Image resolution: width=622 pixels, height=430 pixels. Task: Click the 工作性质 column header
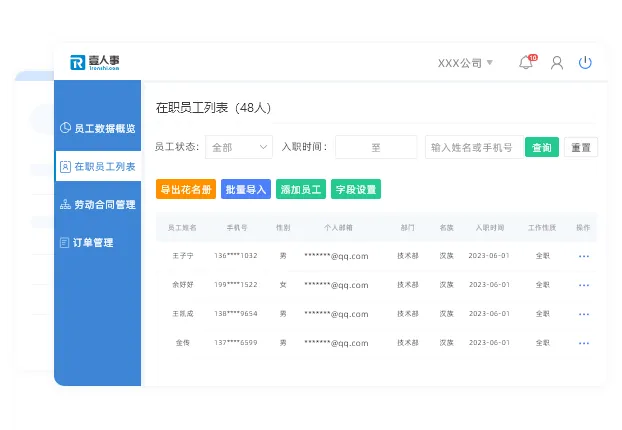click(542, 227)
